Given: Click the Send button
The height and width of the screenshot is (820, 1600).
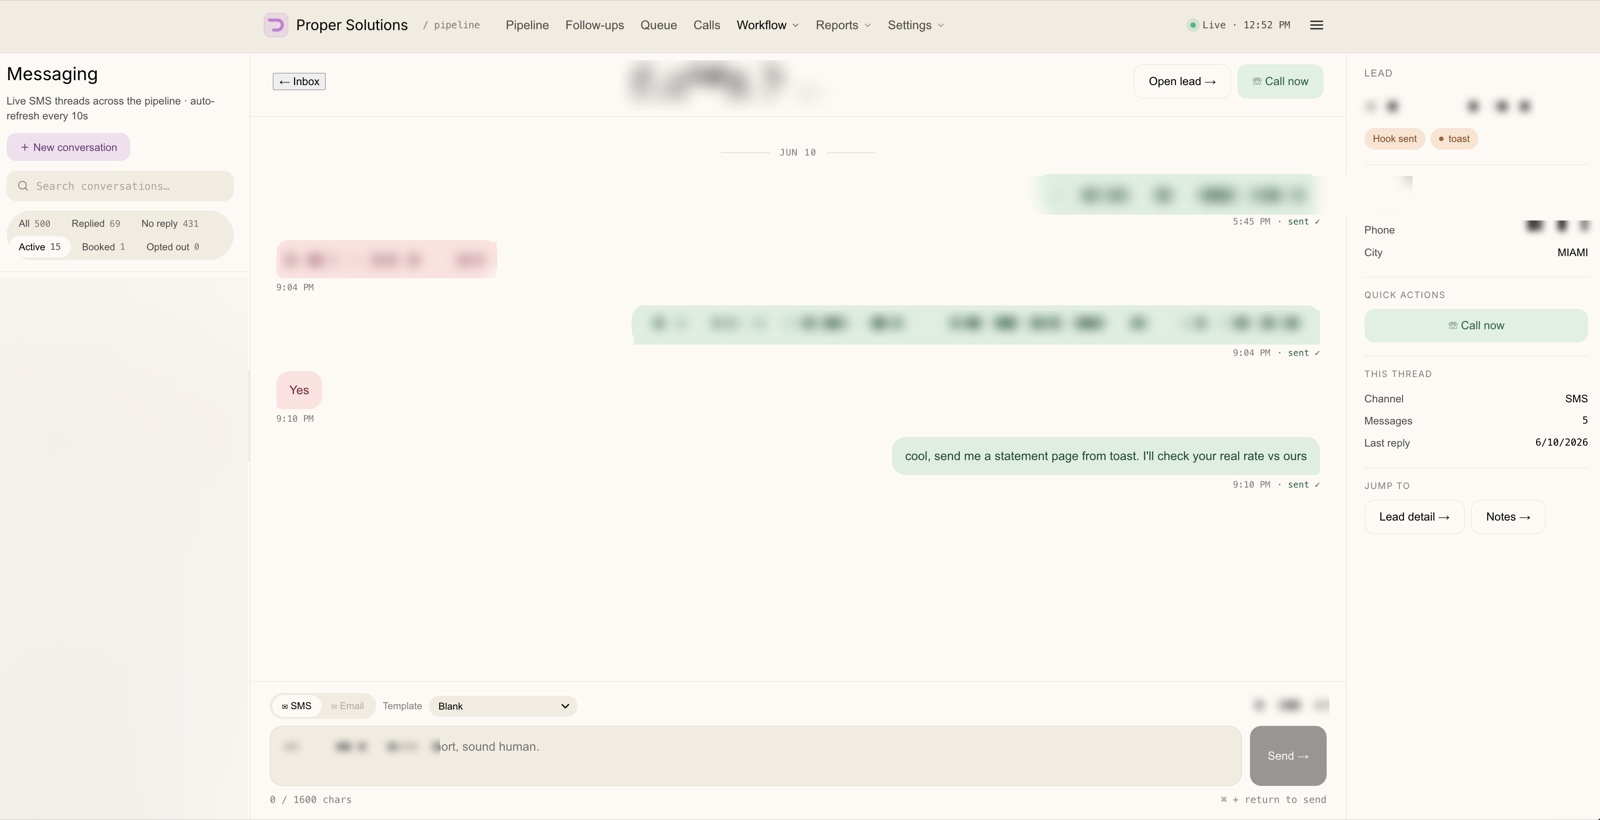Looking at the screenshot, I should (x=1288, y=756).
